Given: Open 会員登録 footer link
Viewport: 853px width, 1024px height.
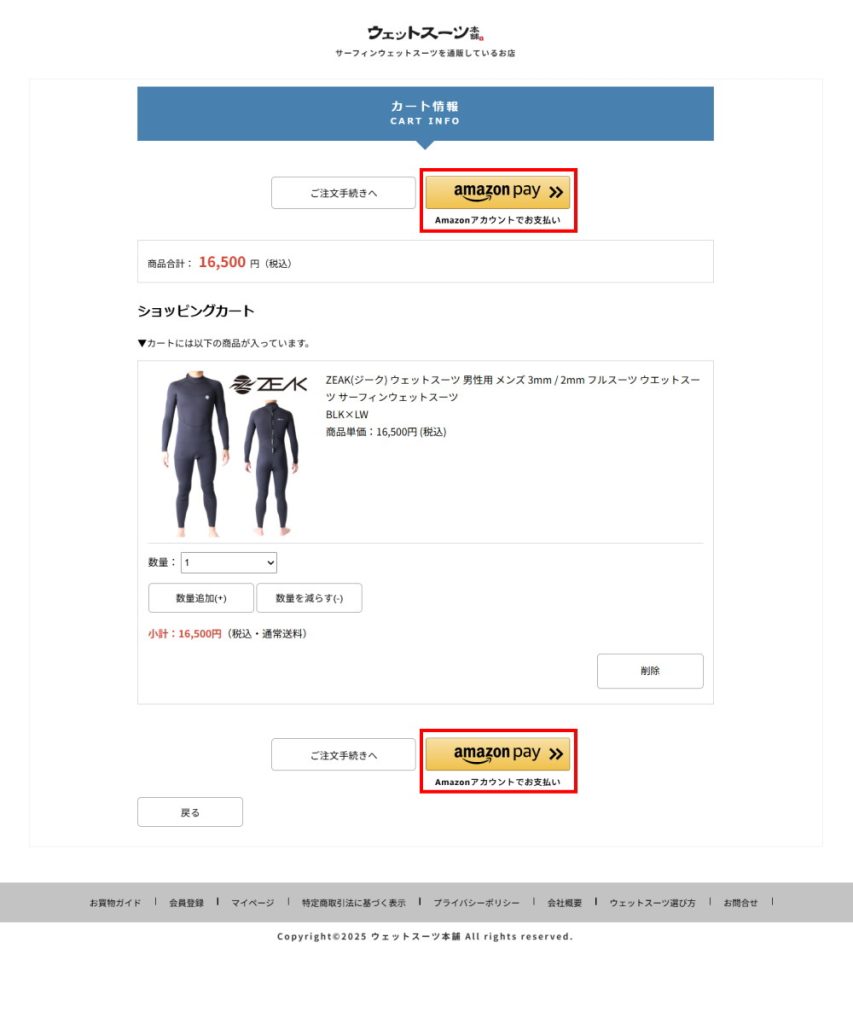Looking at the screenshot, I should pos(186,903).
